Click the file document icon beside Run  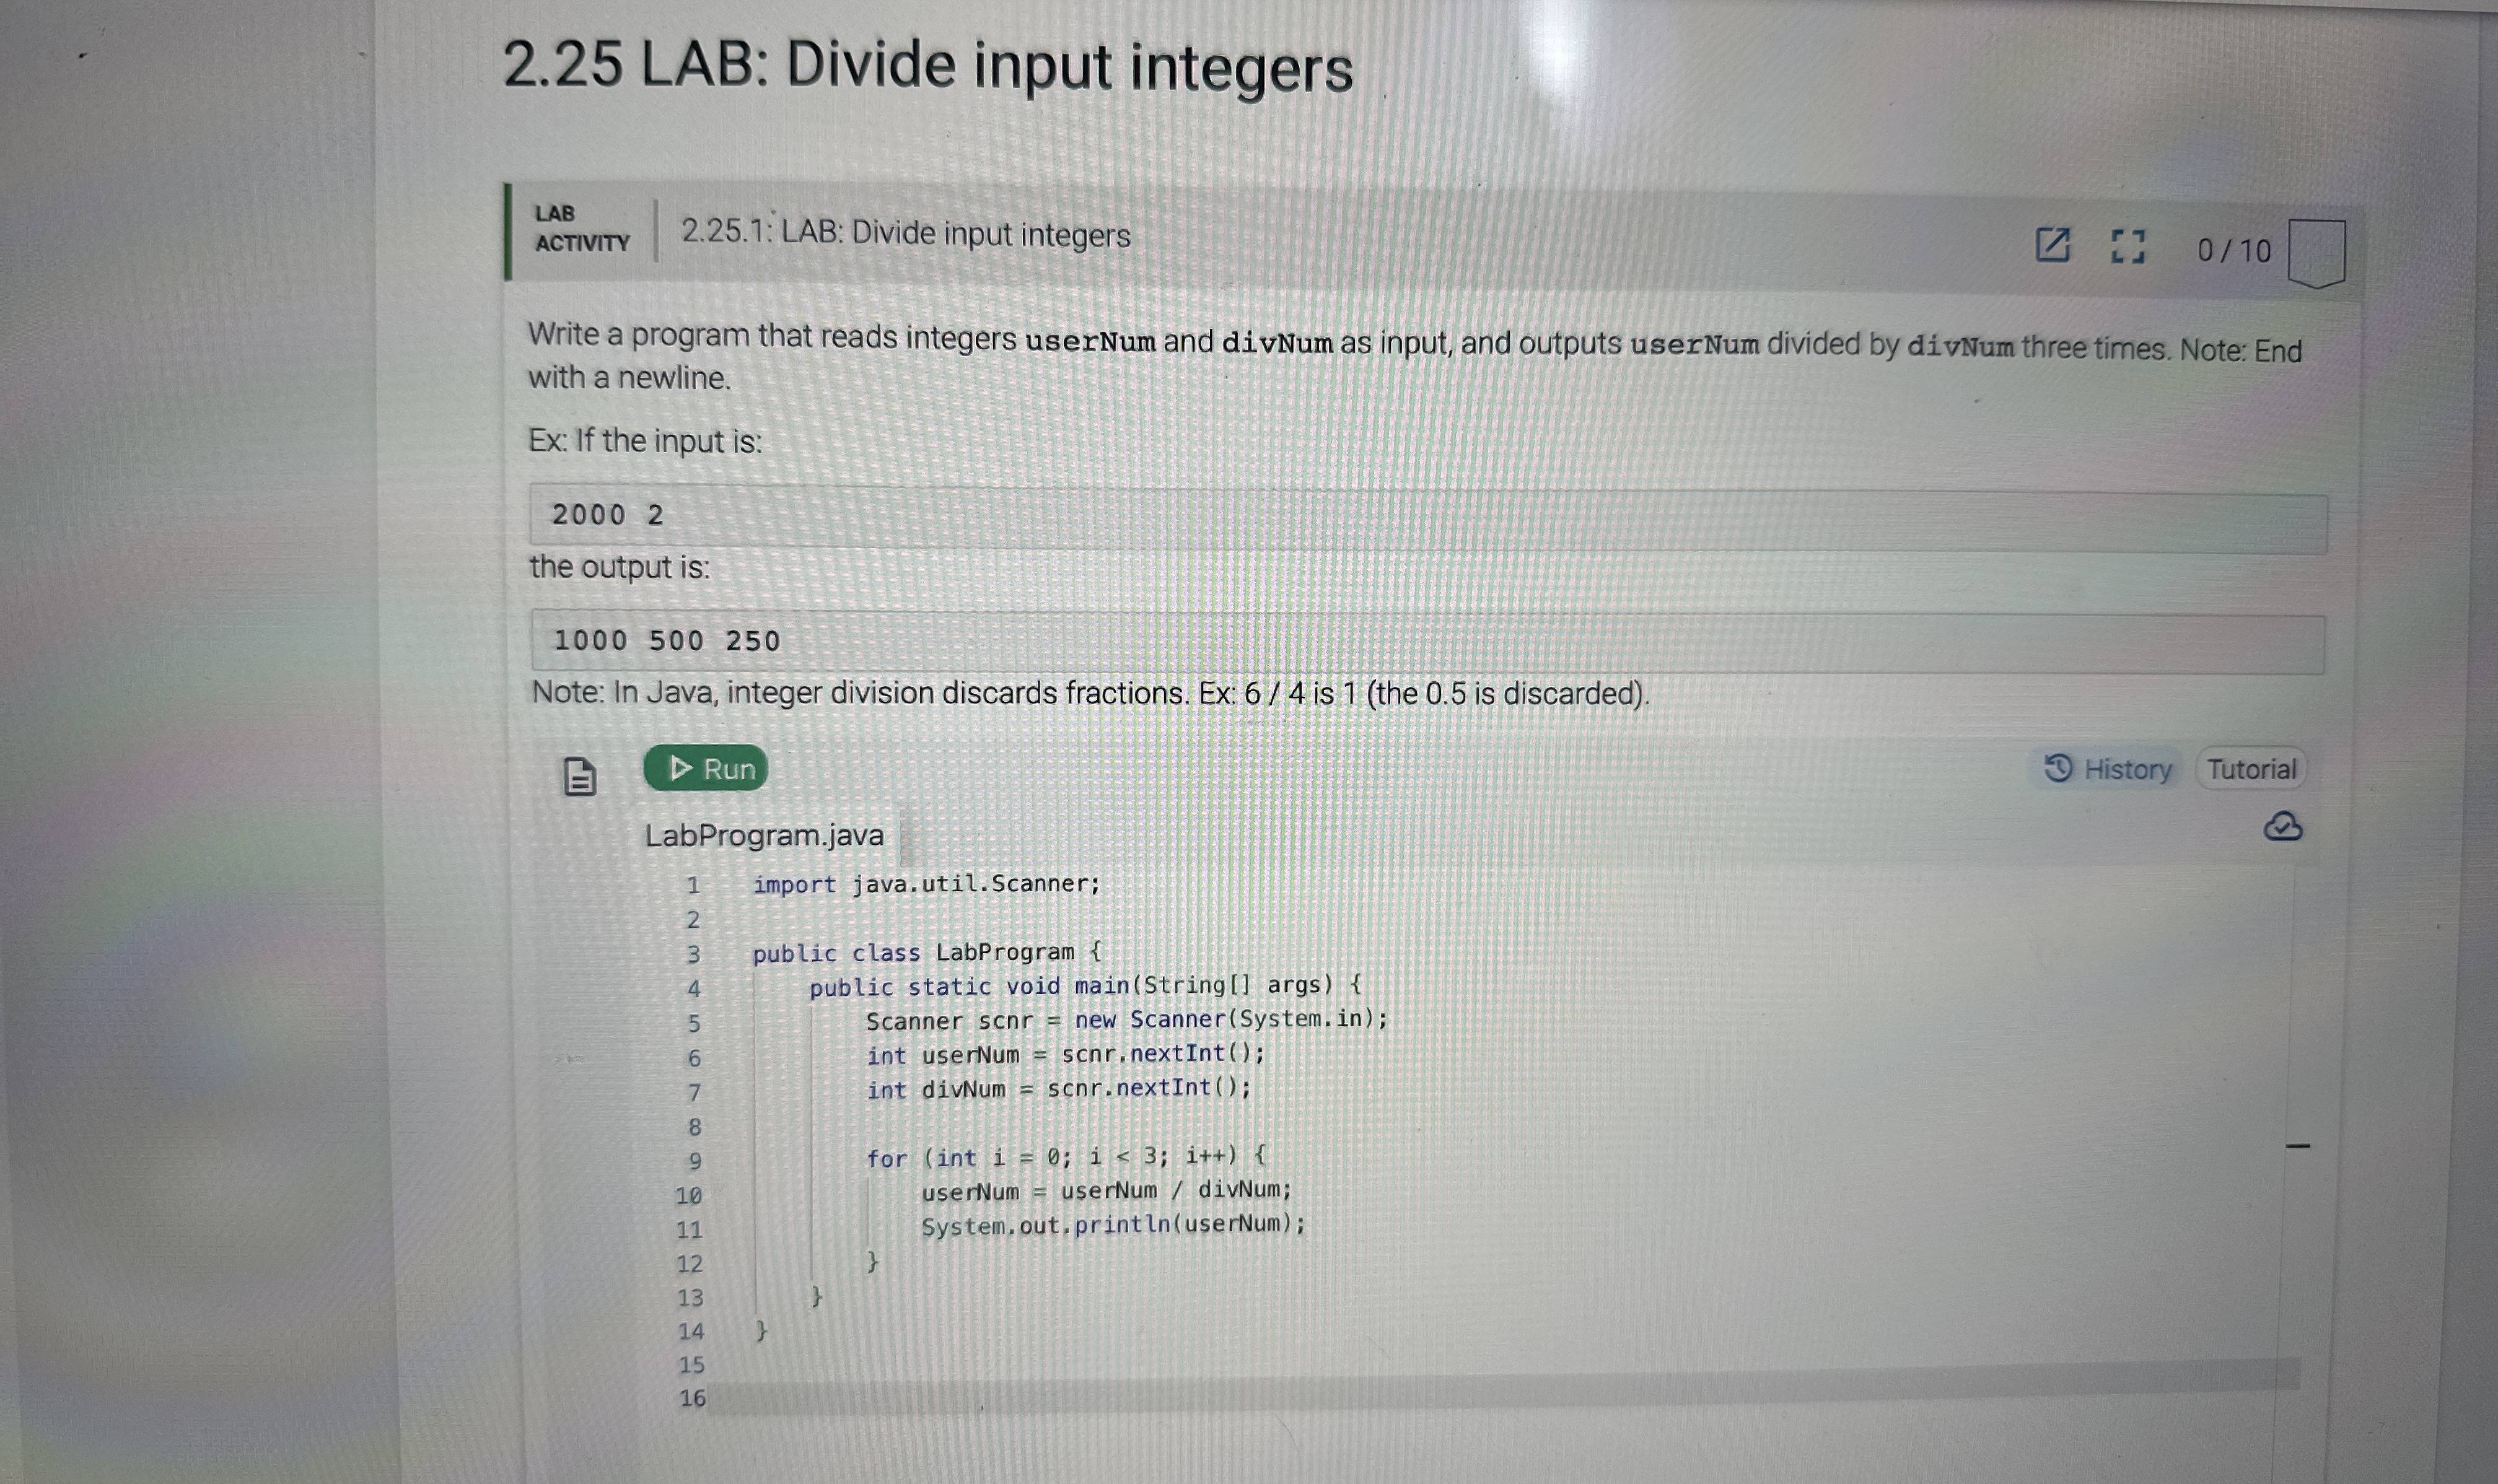coord(580,776)
